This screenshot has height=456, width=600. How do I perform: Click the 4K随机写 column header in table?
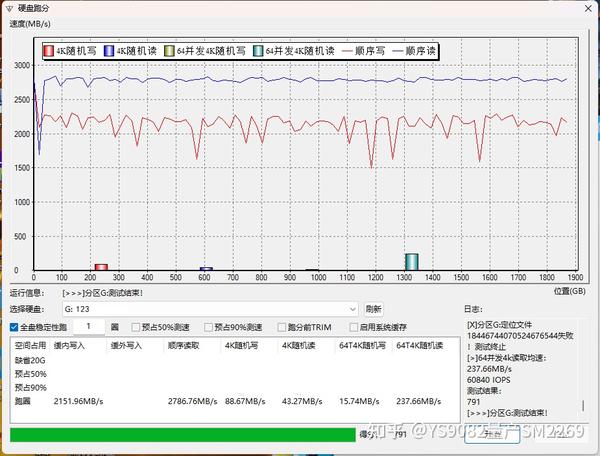(241, 345)
